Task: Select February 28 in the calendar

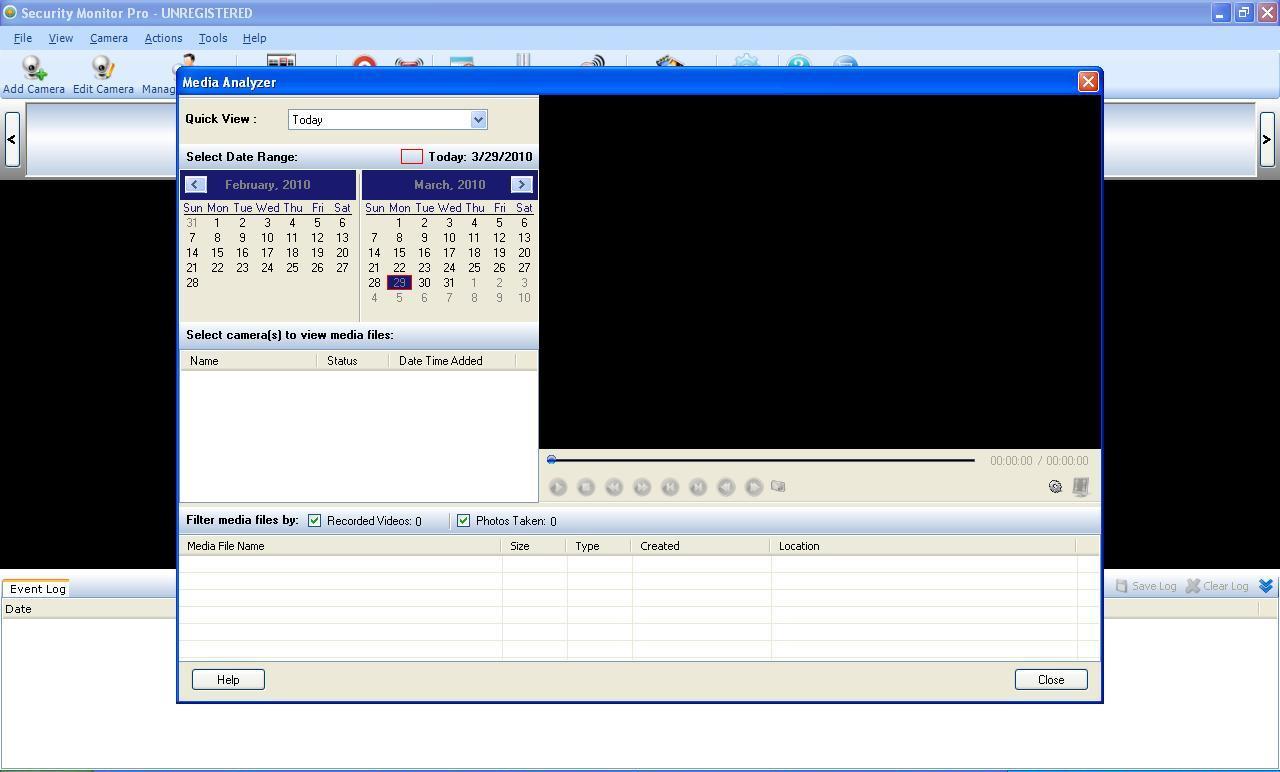Action: [192, 283]
